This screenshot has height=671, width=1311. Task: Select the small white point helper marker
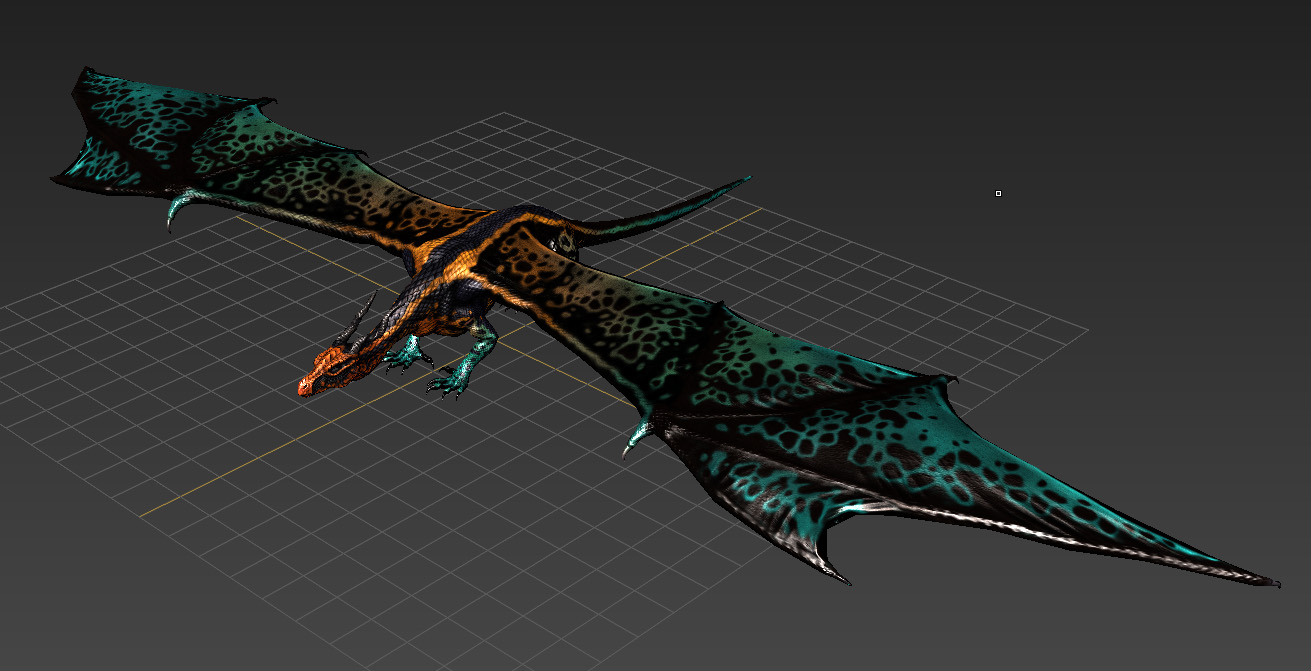pyautogui.click(x=997, y=192)
